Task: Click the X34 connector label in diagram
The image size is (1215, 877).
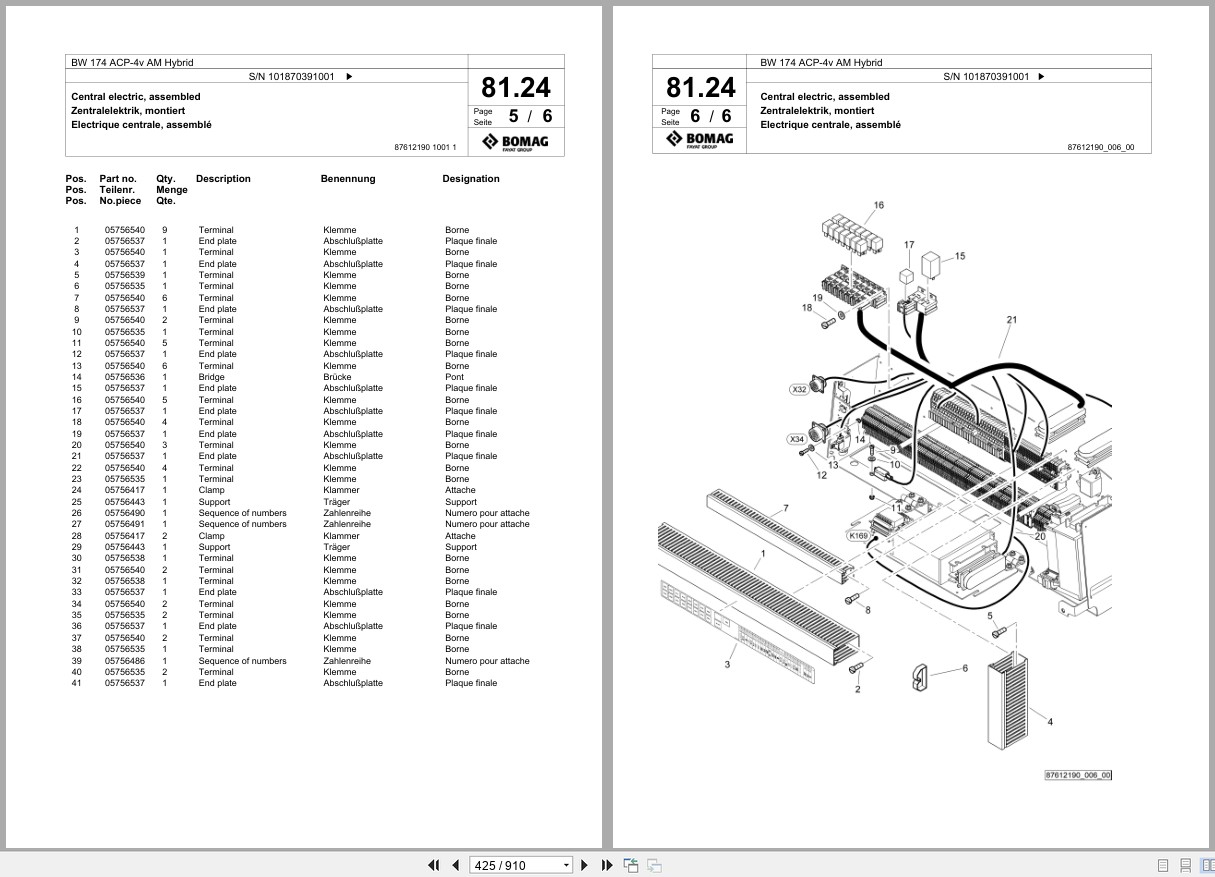Action: 796,439
